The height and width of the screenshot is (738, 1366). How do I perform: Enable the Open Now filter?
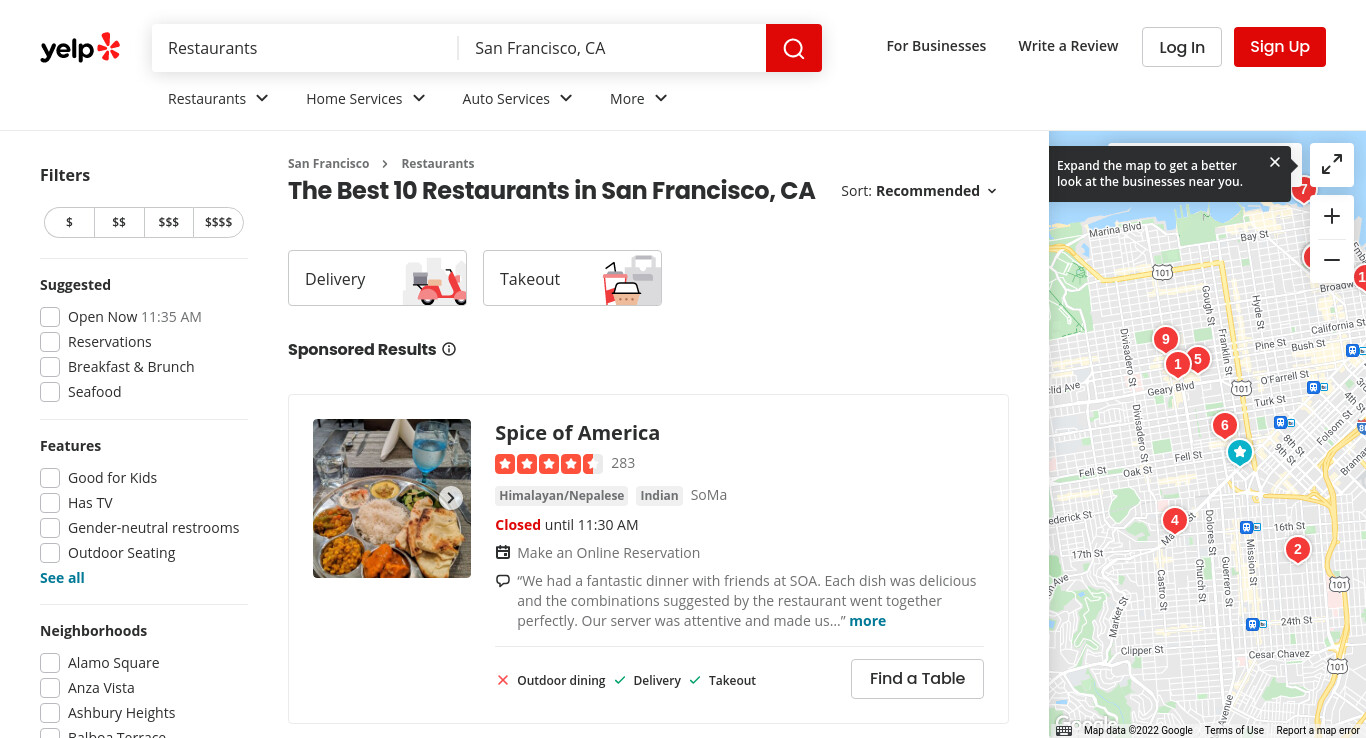[x=50, y=317]
